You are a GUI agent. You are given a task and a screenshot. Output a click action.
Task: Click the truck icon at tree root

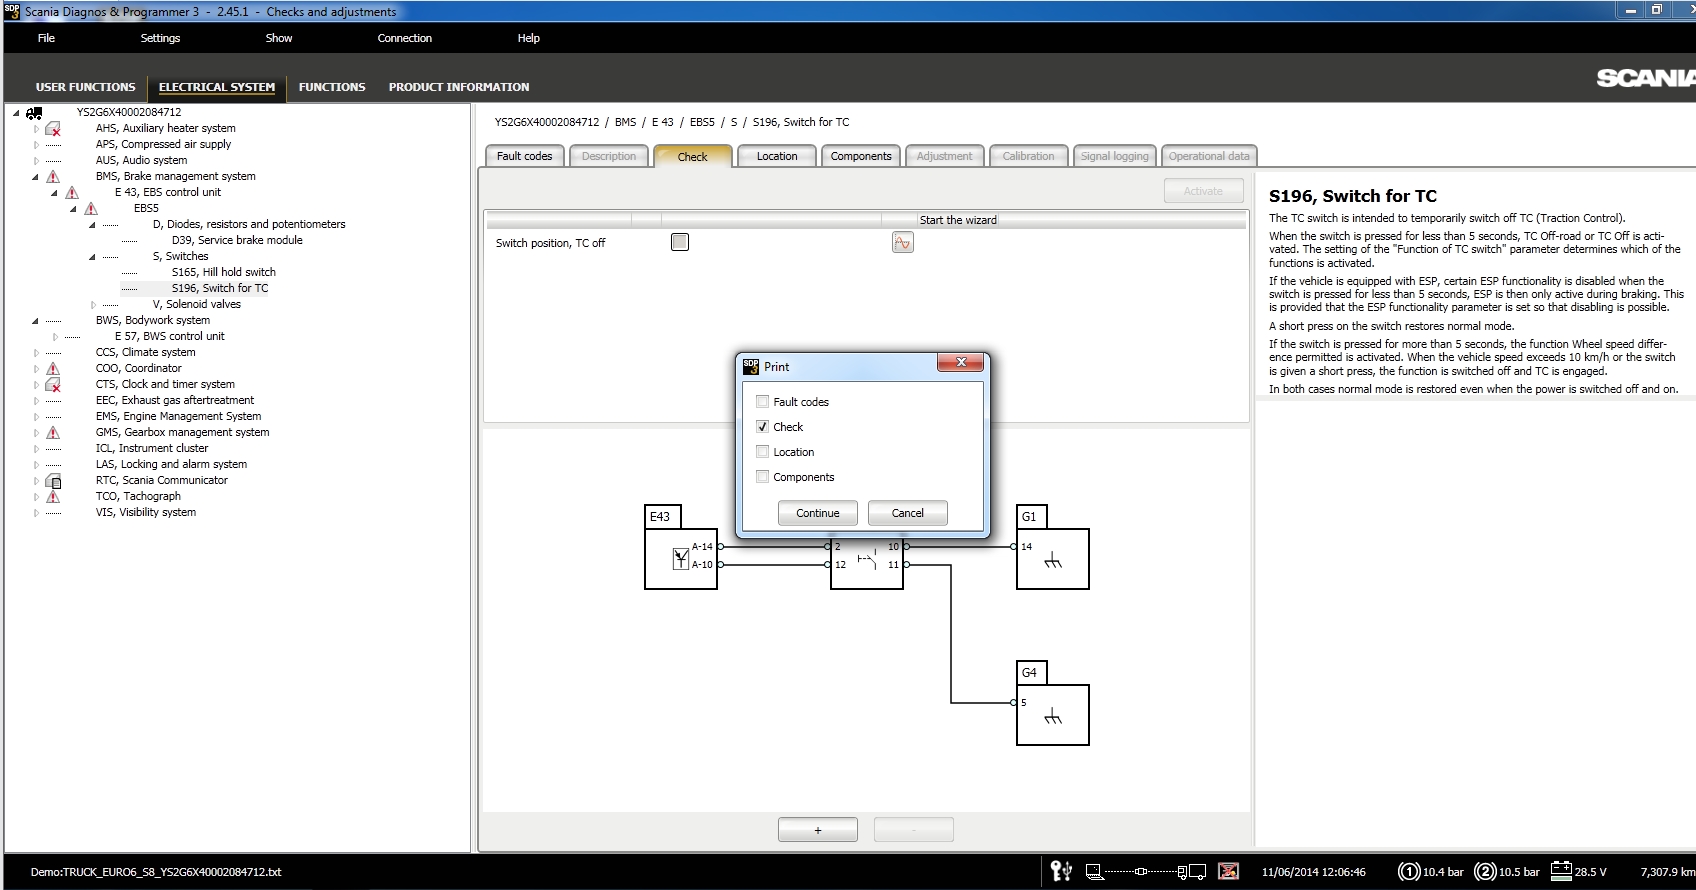pos(34,113)
